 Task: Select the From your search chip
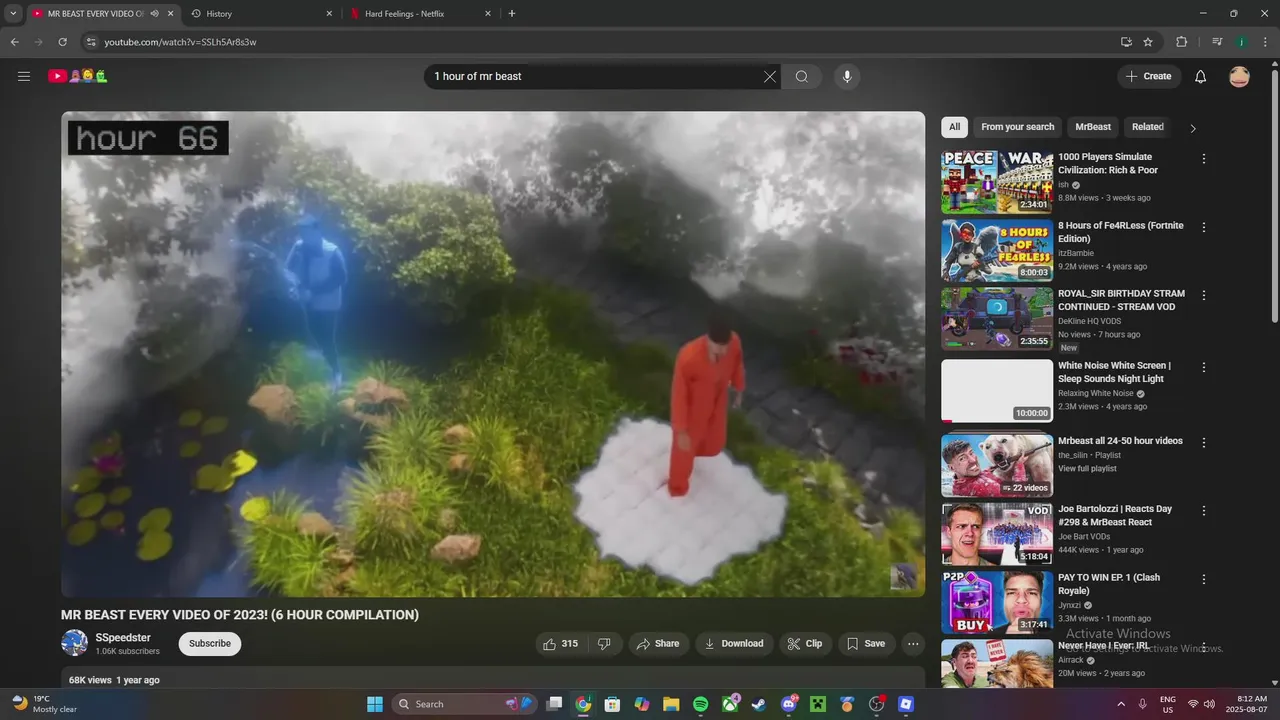pos(1017,127)
